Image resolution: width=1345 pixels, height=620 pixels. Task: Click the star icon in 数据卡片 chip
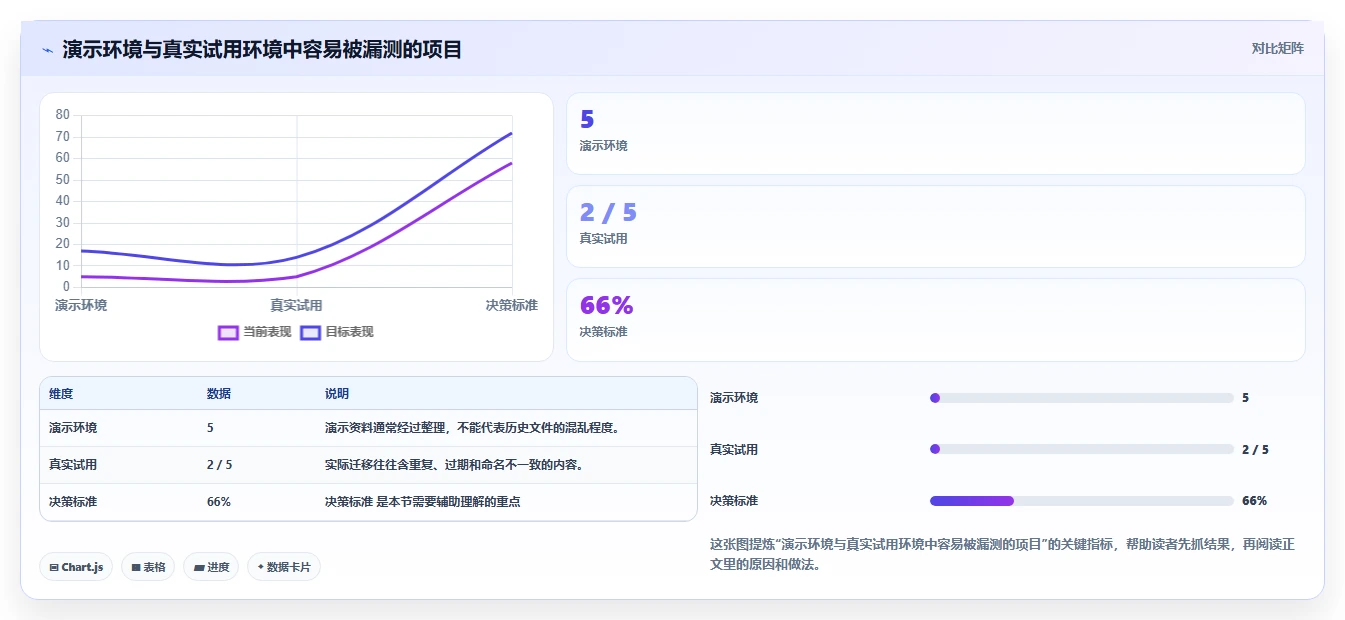[260, 567]
